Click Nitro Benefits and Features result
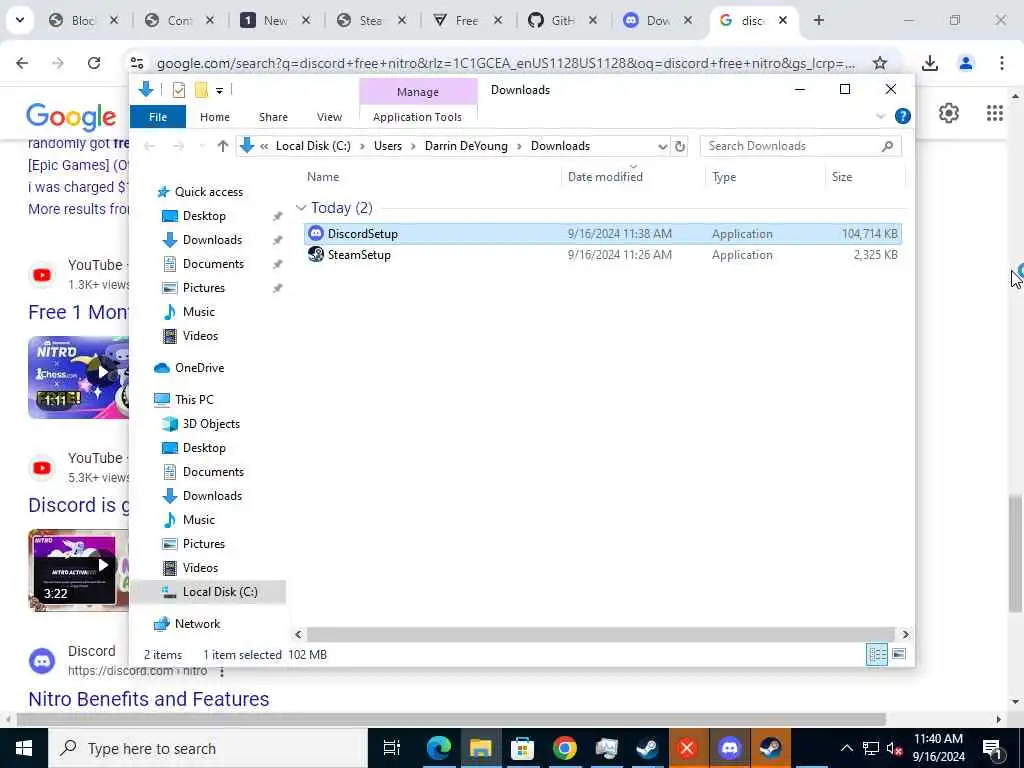Screen dimensions: 1024x768 point(149,699)
